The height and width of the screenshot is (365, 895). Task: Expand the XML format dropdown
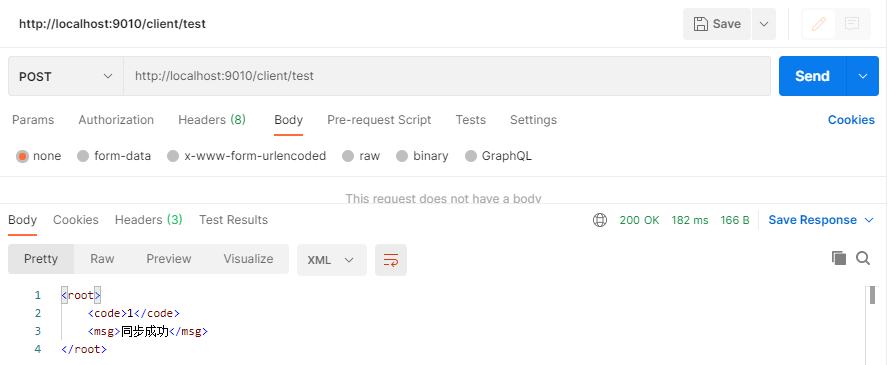[332, 260]
